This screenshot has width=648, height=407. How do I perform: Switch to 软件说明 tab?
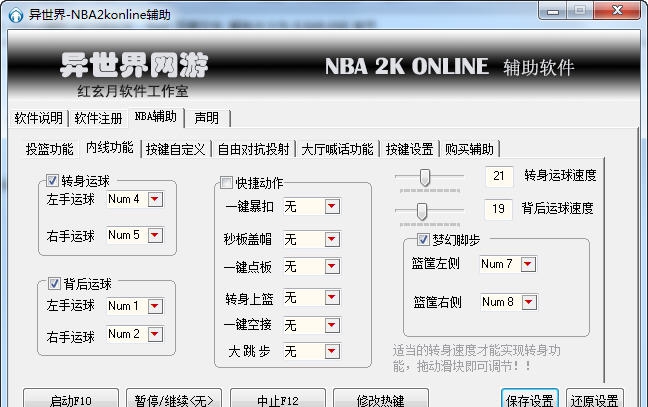coord(38,118)
